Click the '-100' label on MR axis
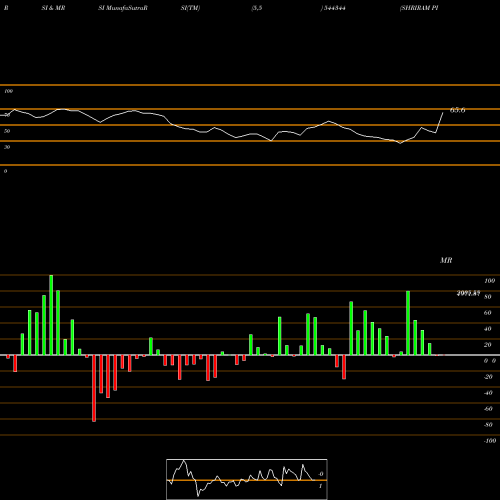Image resolution: width=500 pixels, height=500 pixels. tap(490, 441)
